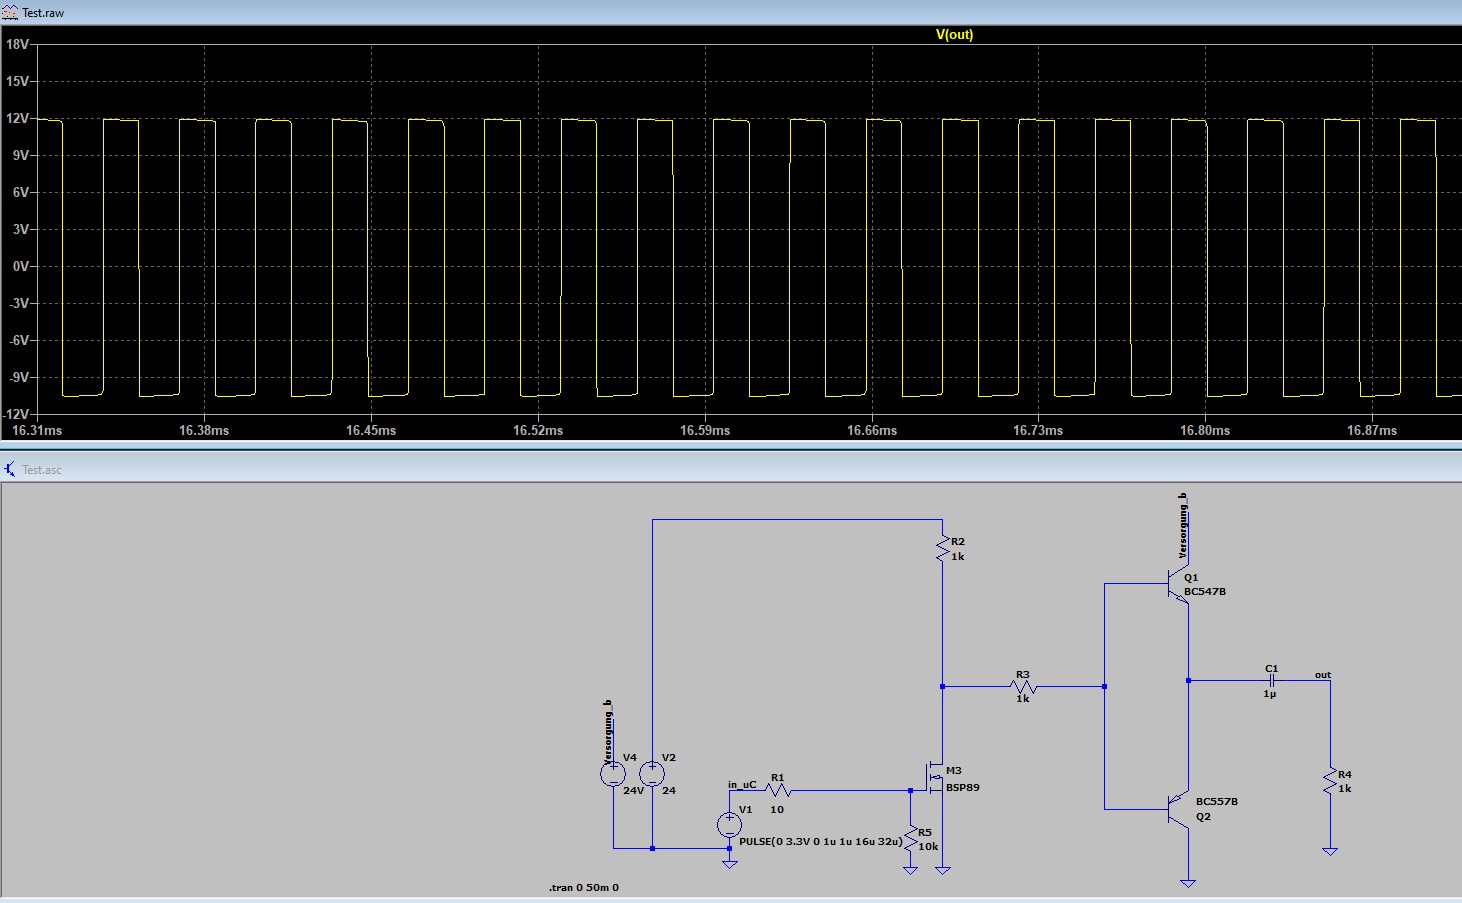Click the 16.45ms time axis label

pos(371,431)
